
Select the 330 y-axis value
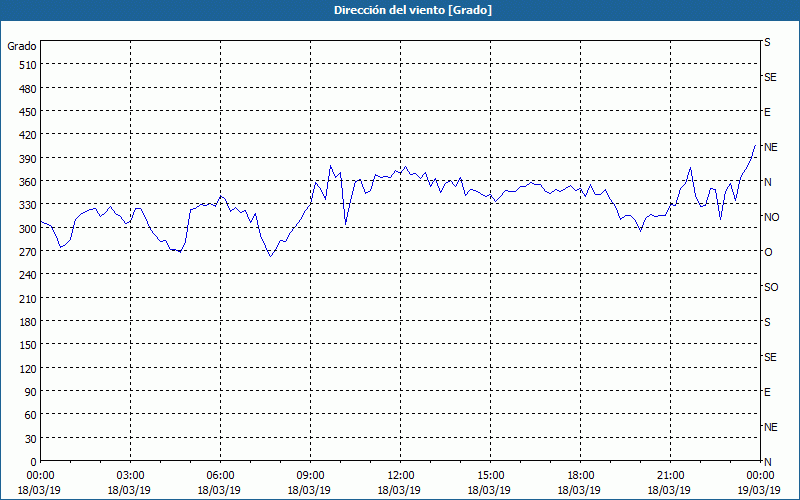(x=29, y=205)
